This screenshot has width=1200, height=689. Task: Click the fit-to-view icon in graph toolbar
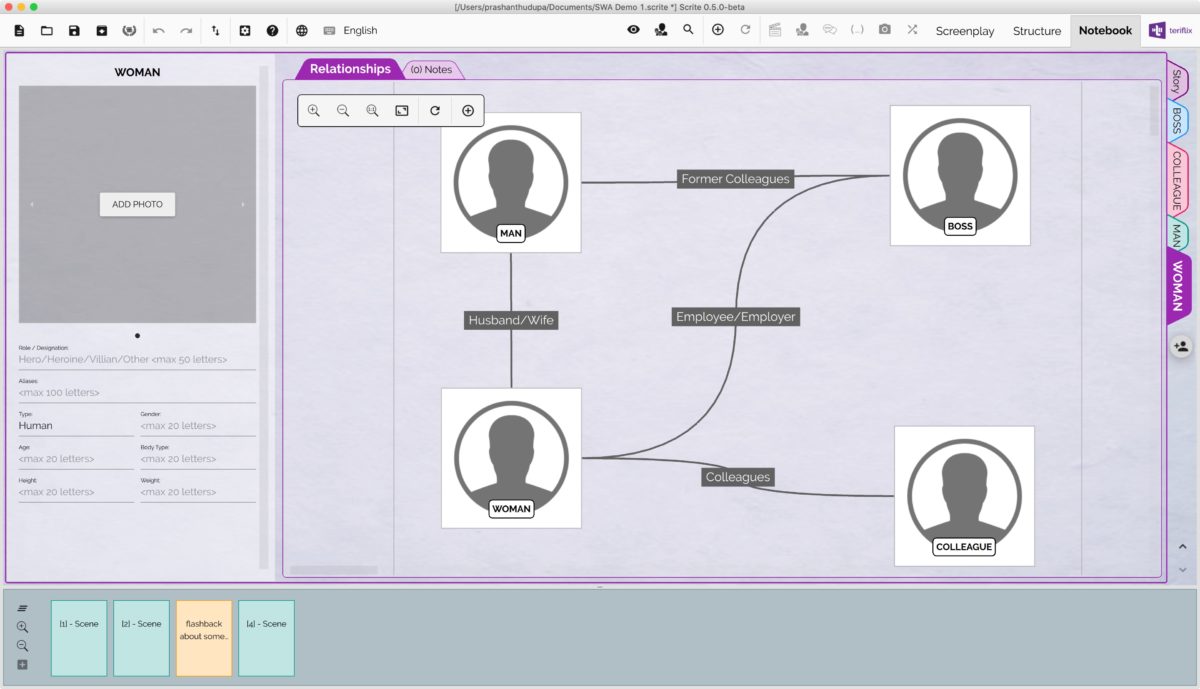click(401, 111)
